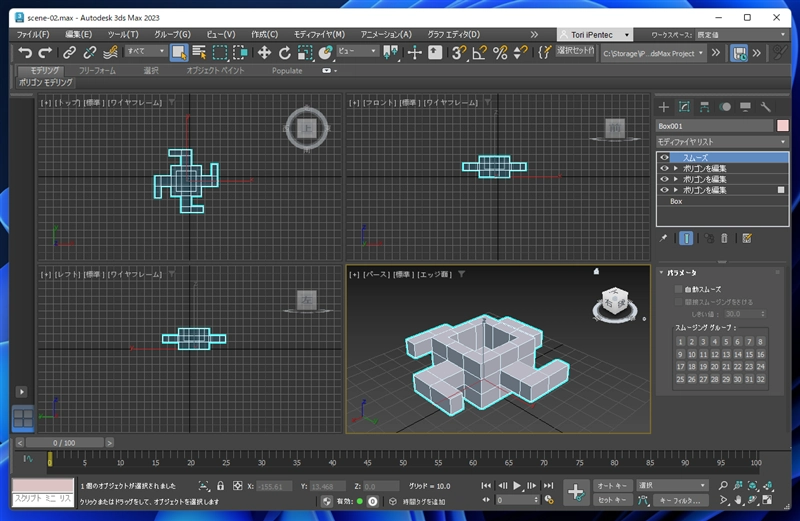
Task: Toggle Show End Result button
Action: [x=686, y=238]
